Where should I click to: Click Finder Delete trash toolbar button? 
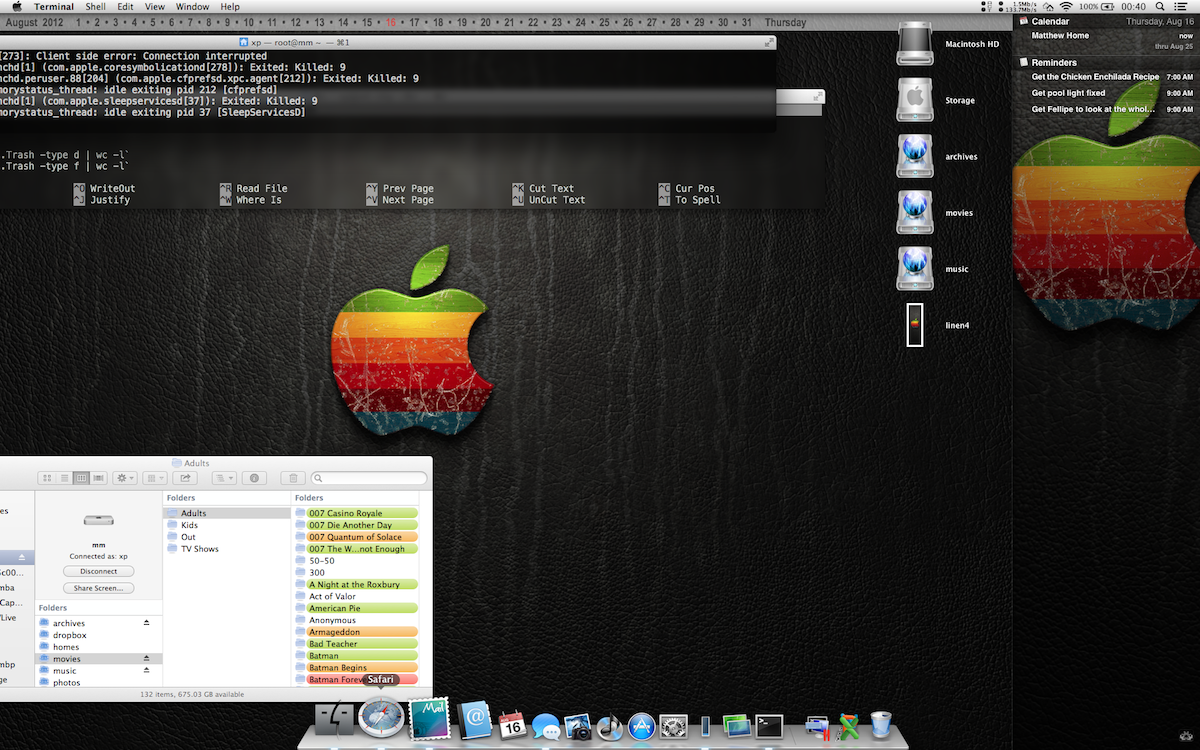(x=293, y=479)
